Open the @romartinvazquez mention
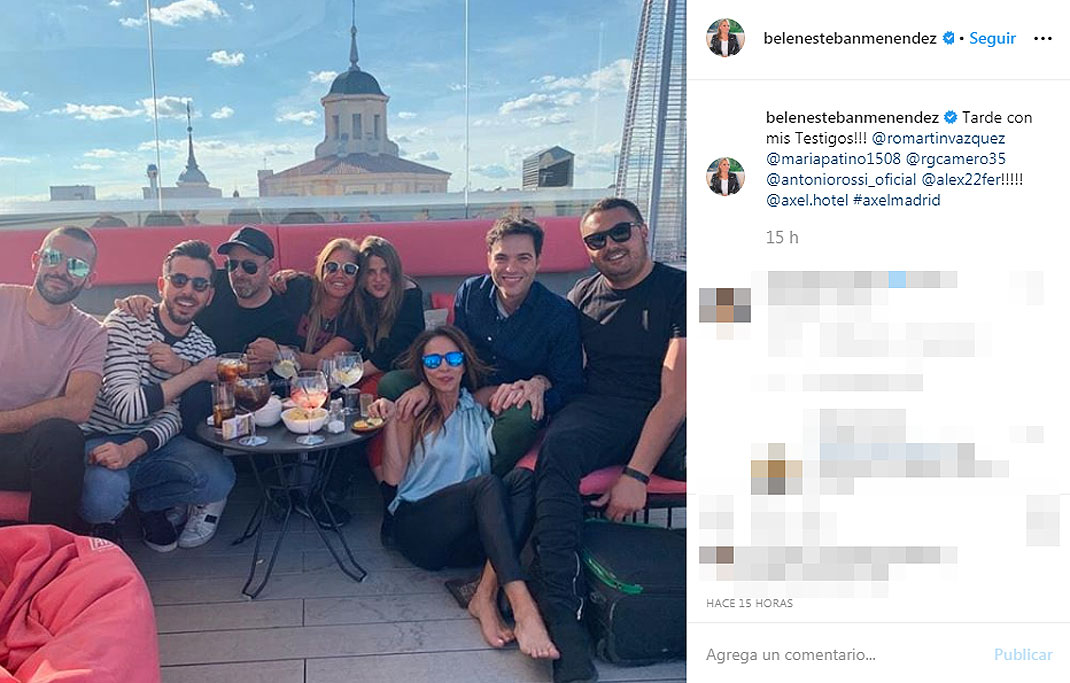The width and height of the screenshot is (1070, 683). pyautogui.click(x=938, y=138)
